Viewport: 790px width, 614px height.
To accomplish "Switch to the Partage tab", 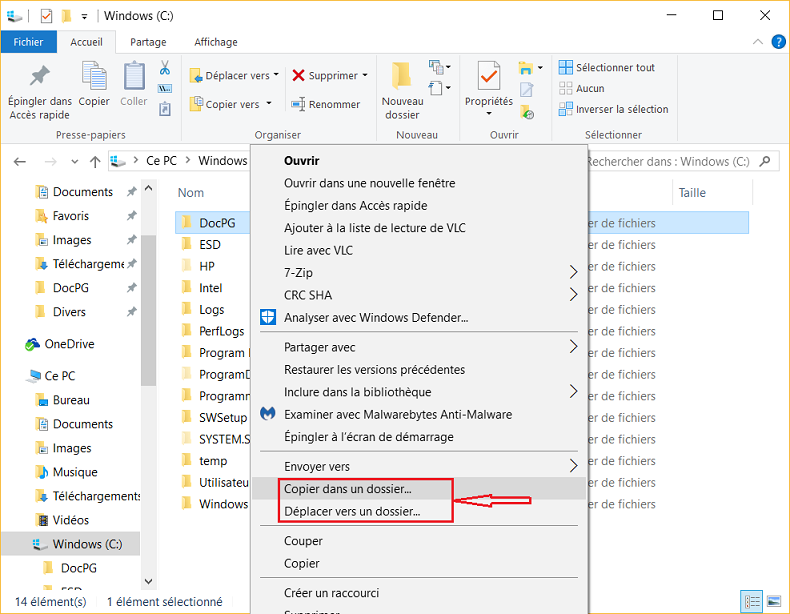I will point(148,42).
